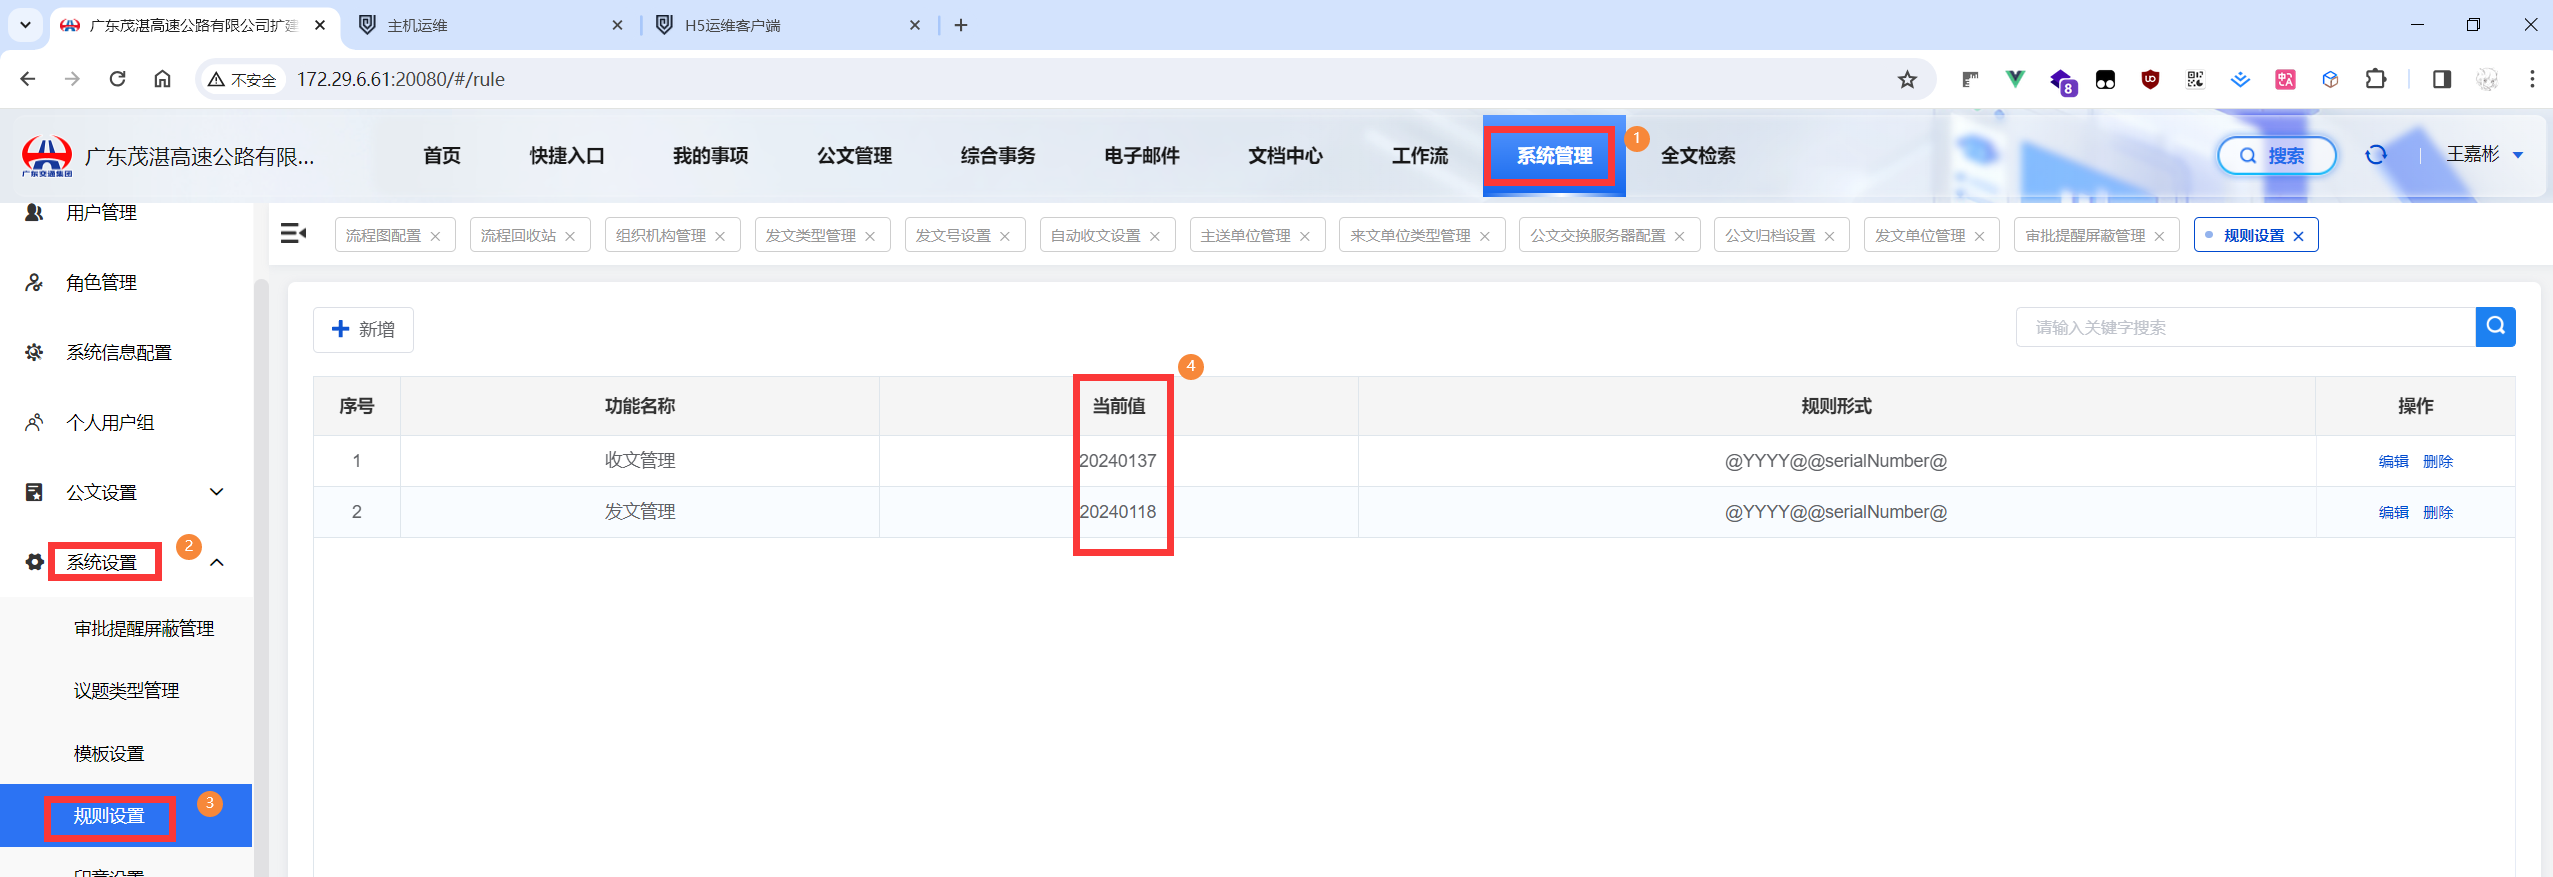Click the 公文设置 sidebar icon
2553x877 pixels.
pos(34,492)
